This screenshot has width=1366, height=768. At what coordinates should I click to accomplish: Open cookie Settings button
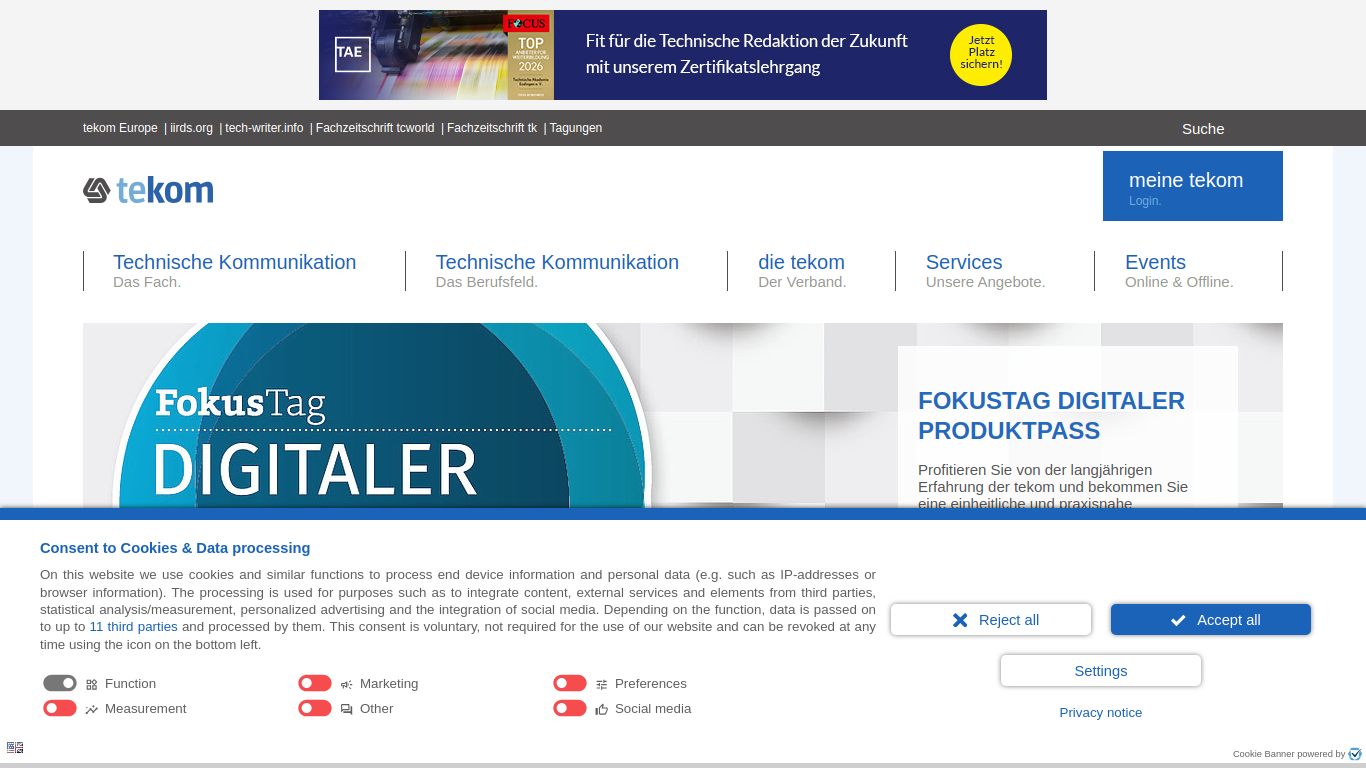click(x=1101, y=671)
